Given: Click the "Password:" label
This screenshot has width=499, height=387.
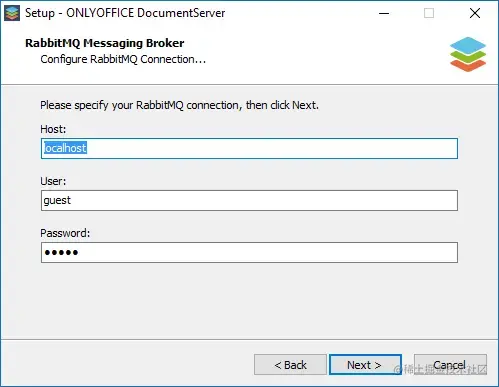Looking at the screenshot, I should pyautogui.click(x=65, y=233).
